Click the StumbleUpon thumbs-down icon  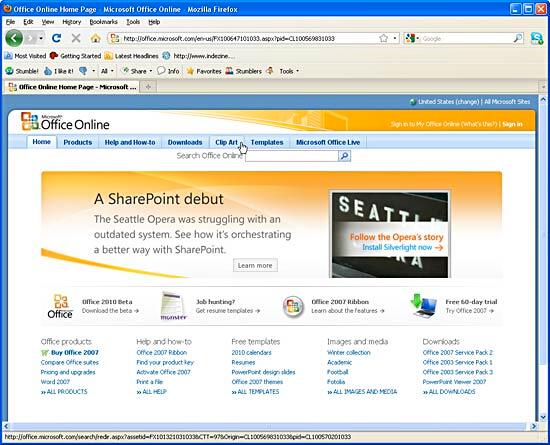83,71
